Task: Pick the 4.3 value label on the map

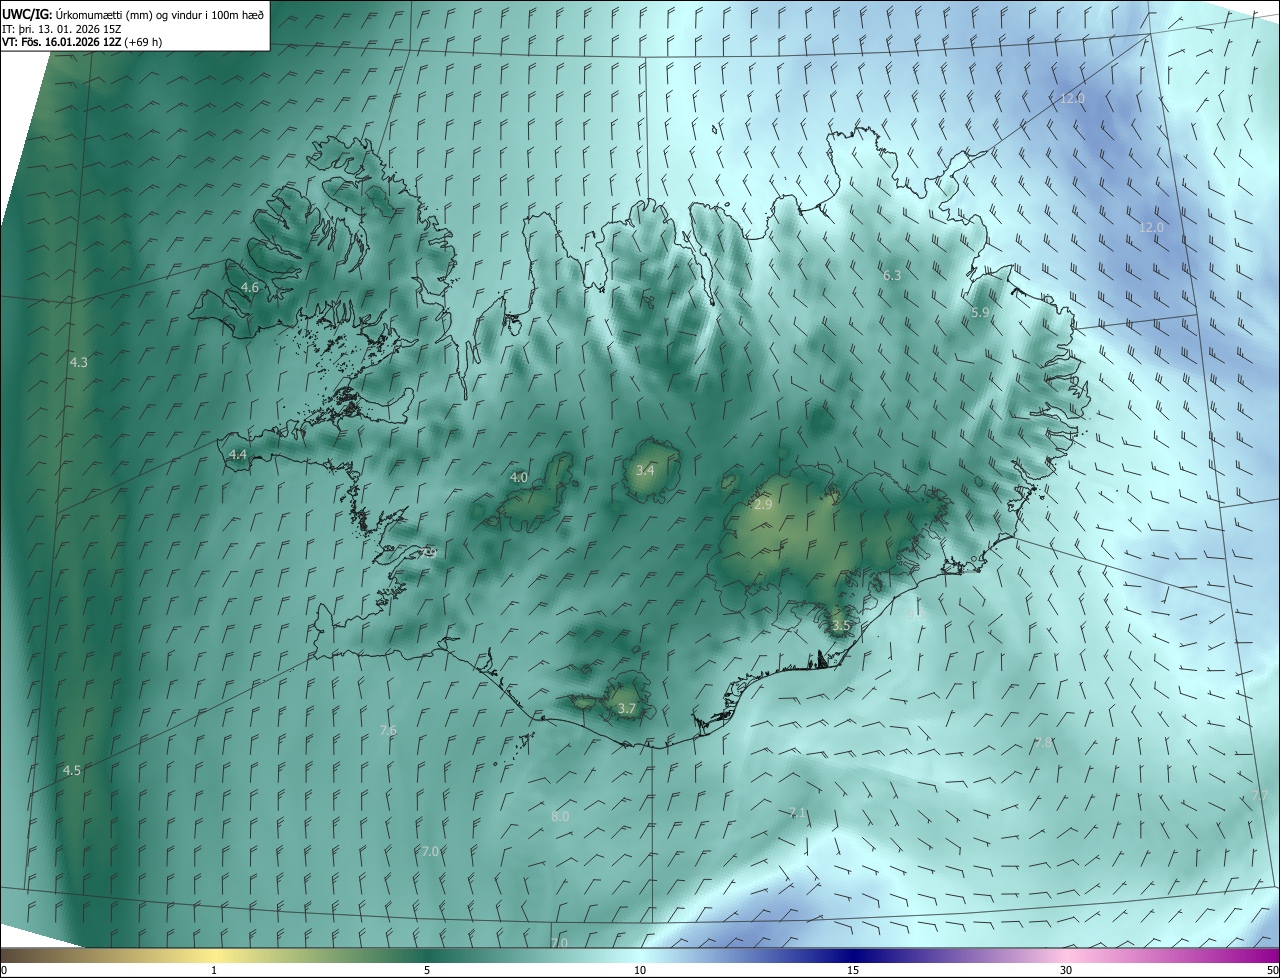Action: pyautogui.click(x=79, y=362)
